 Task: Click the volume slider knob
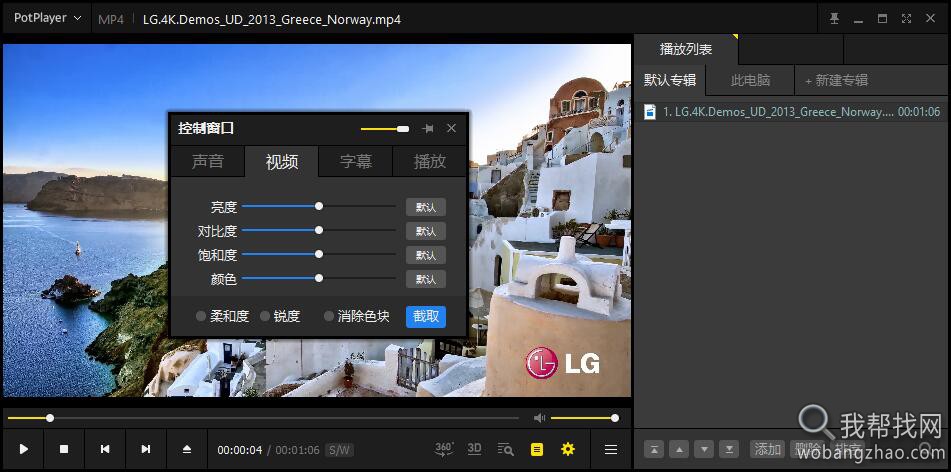coord(614,418)
